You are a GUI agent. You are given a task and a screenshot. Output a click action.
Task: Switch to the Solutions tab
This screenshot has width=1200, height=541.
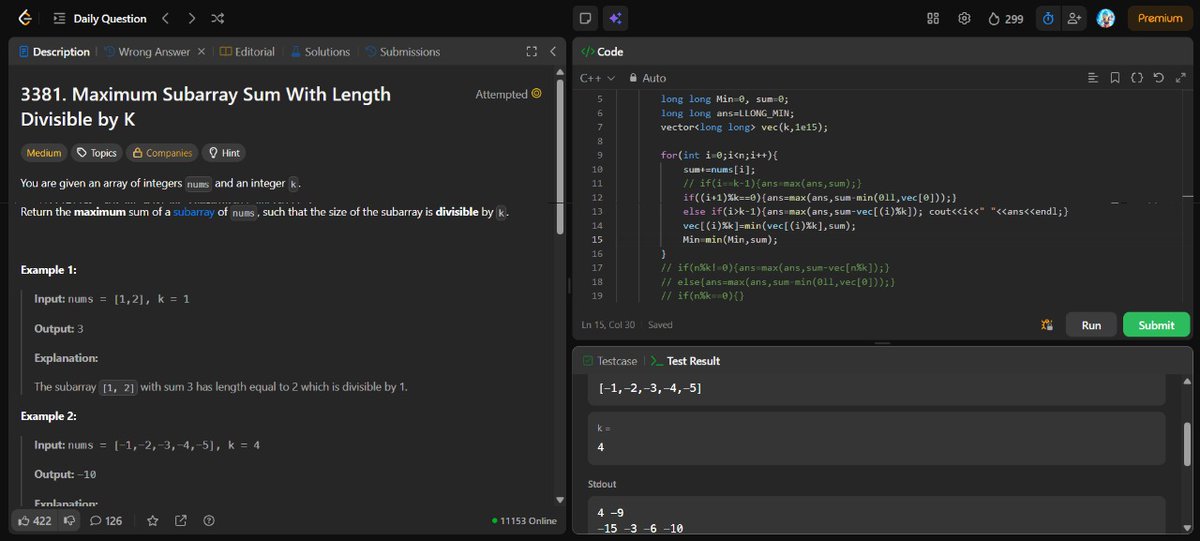coord(320,52)
